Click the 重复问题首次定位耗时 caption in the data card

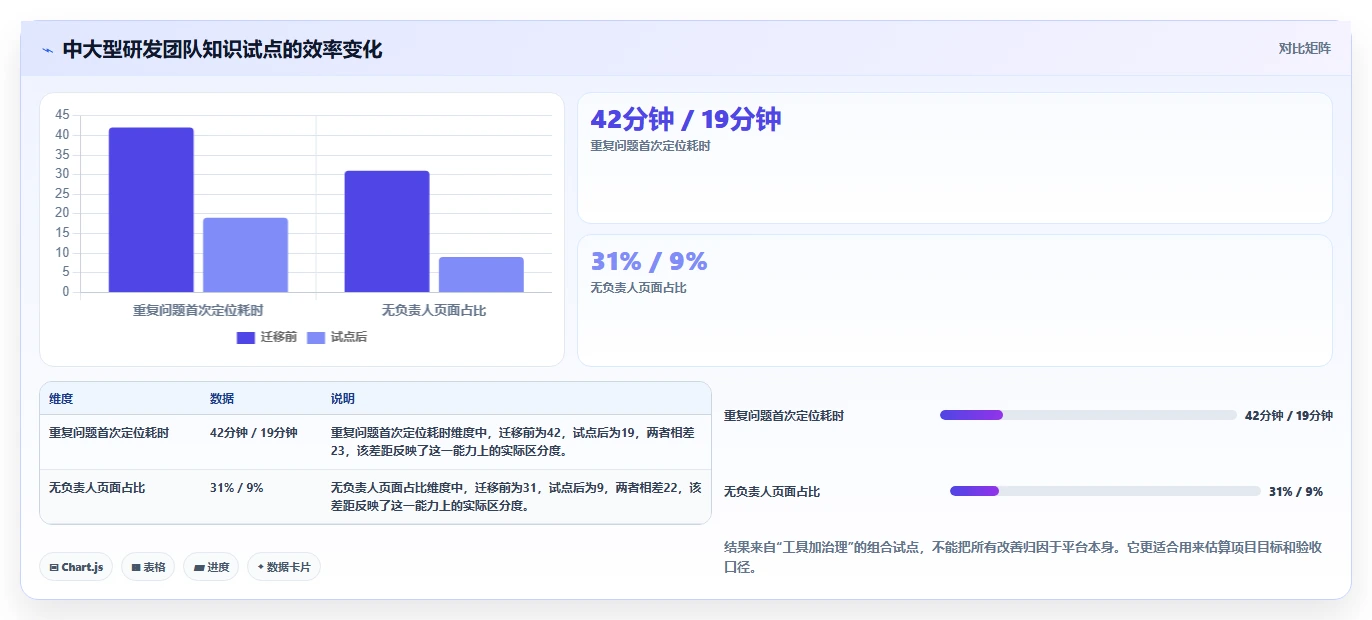650,146
